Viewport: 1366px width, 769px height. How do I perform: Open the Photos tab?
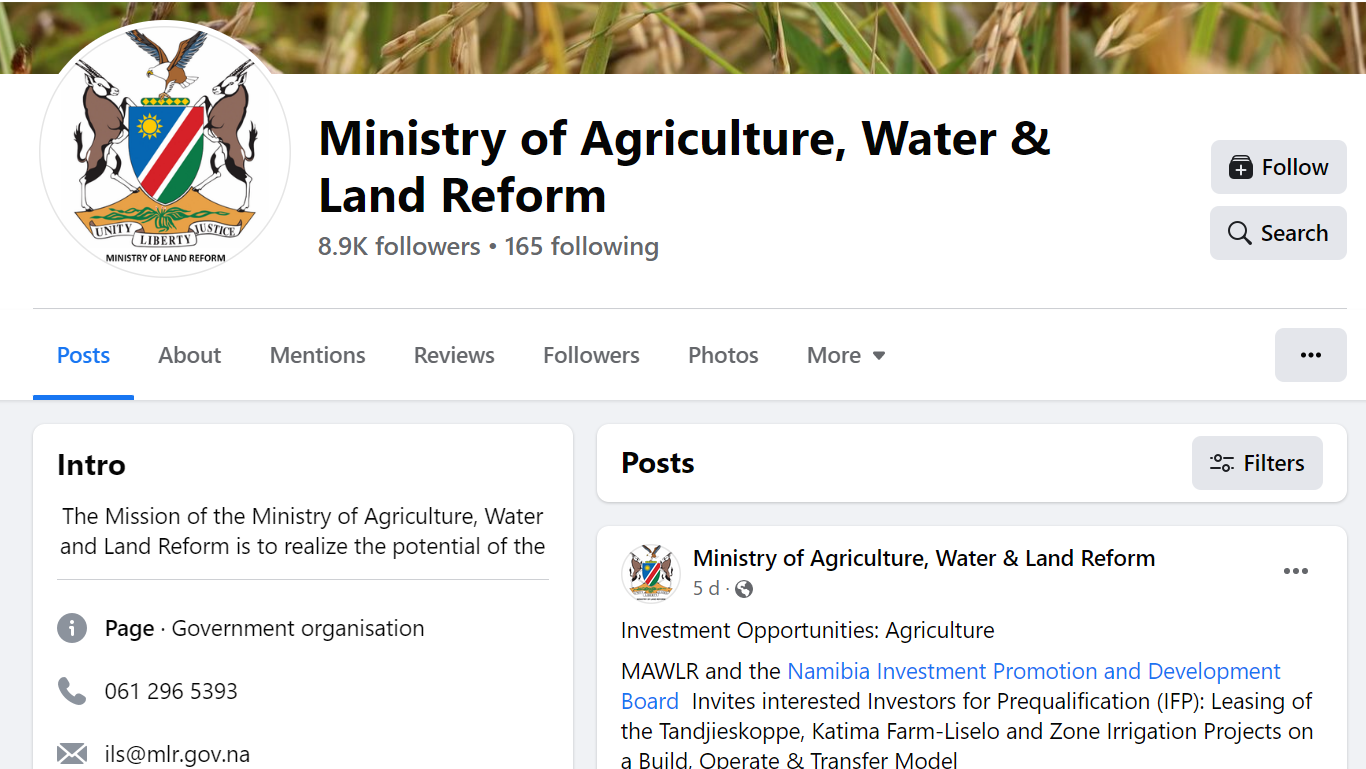pyautogui.click(x=723, y=355)
